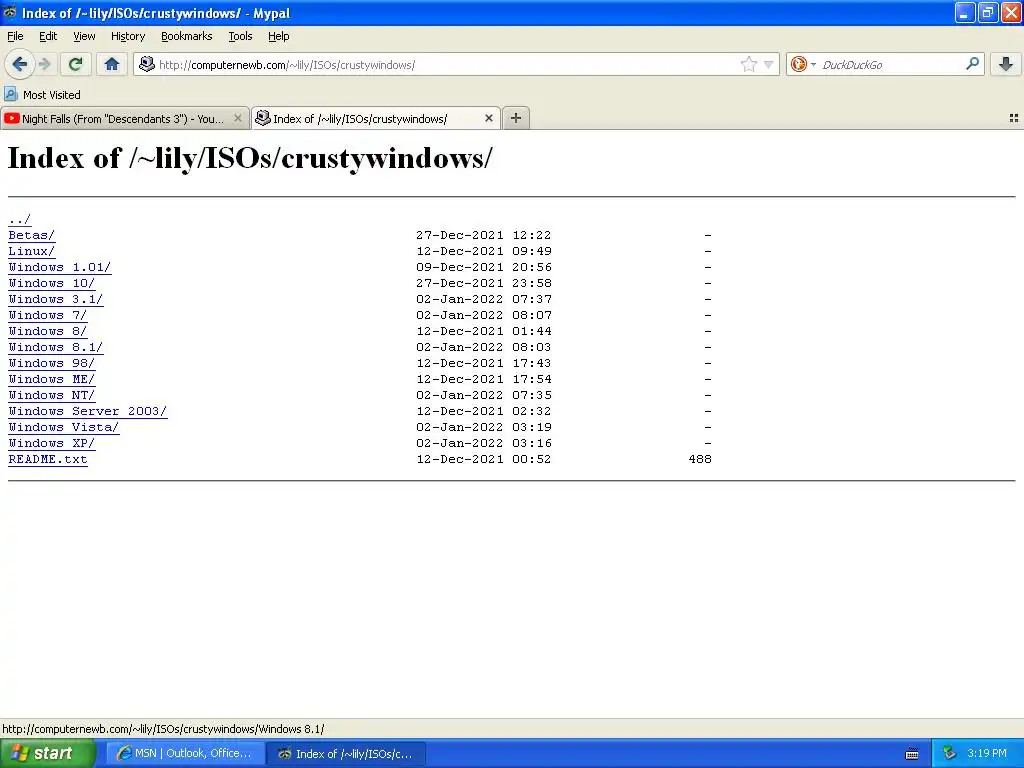Click the site identity icon in address bar

click(x=147, y=64)
